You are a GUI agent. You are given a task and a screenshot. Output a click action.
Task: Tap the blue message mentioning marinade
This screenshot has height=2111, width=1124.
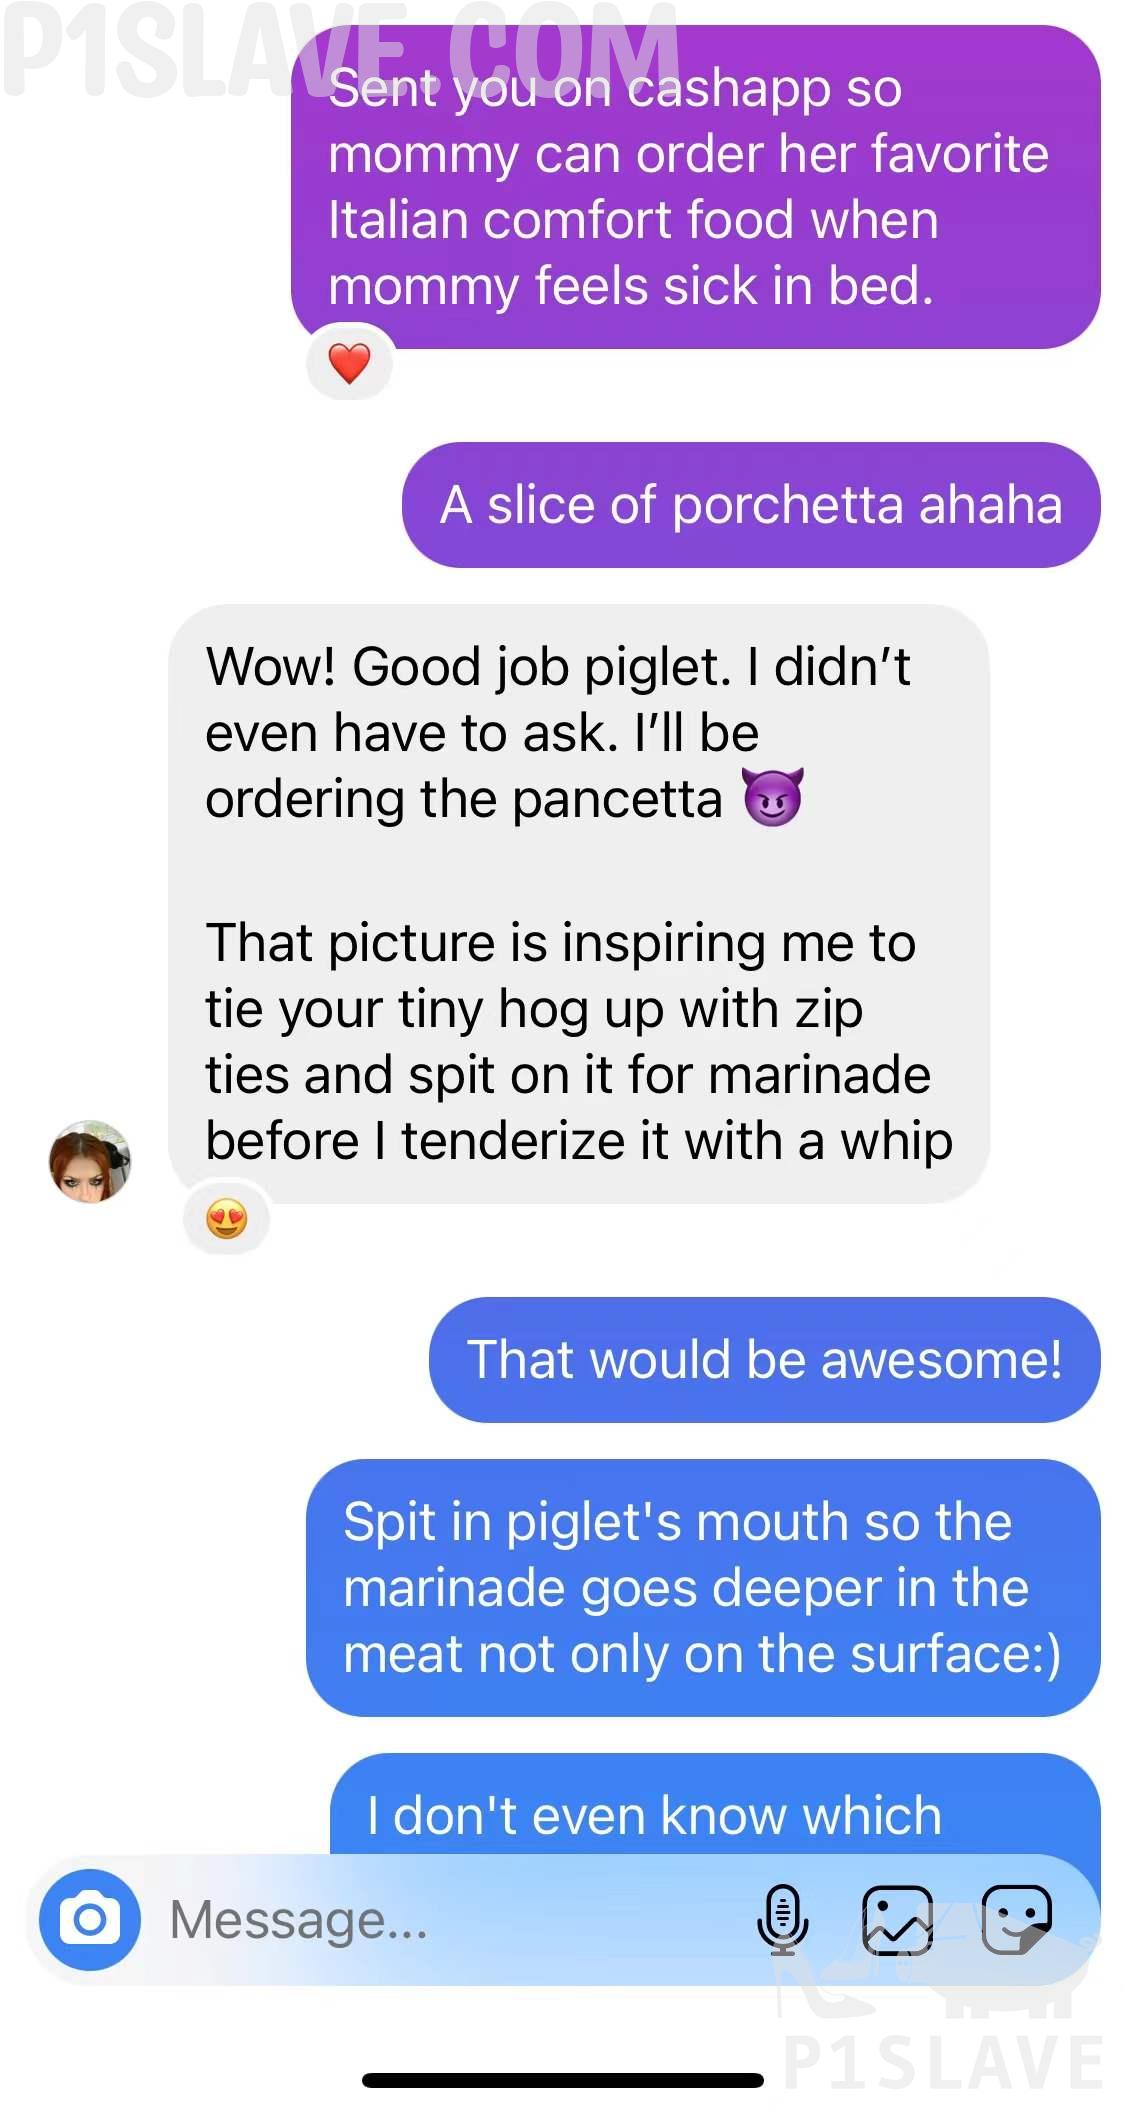(702, 1587)
